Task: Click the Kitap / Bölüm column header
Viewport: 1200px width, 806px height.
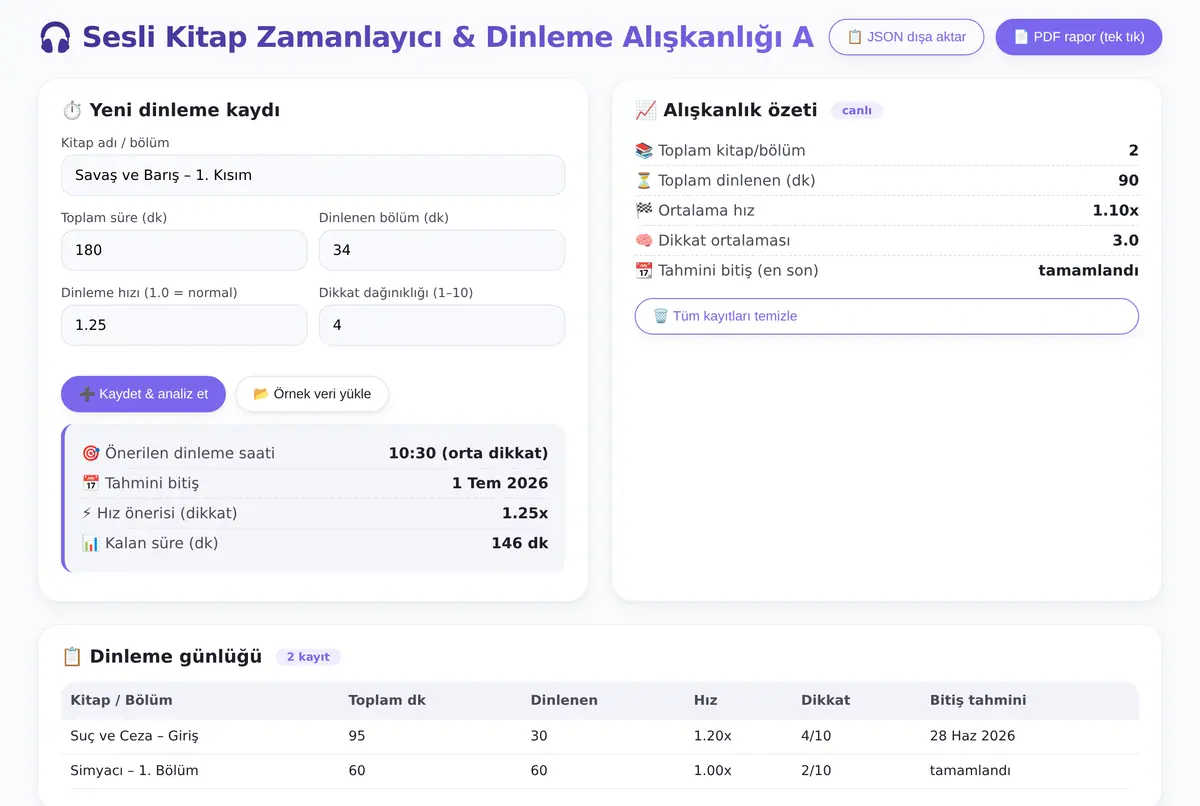Action: [121, 700]
